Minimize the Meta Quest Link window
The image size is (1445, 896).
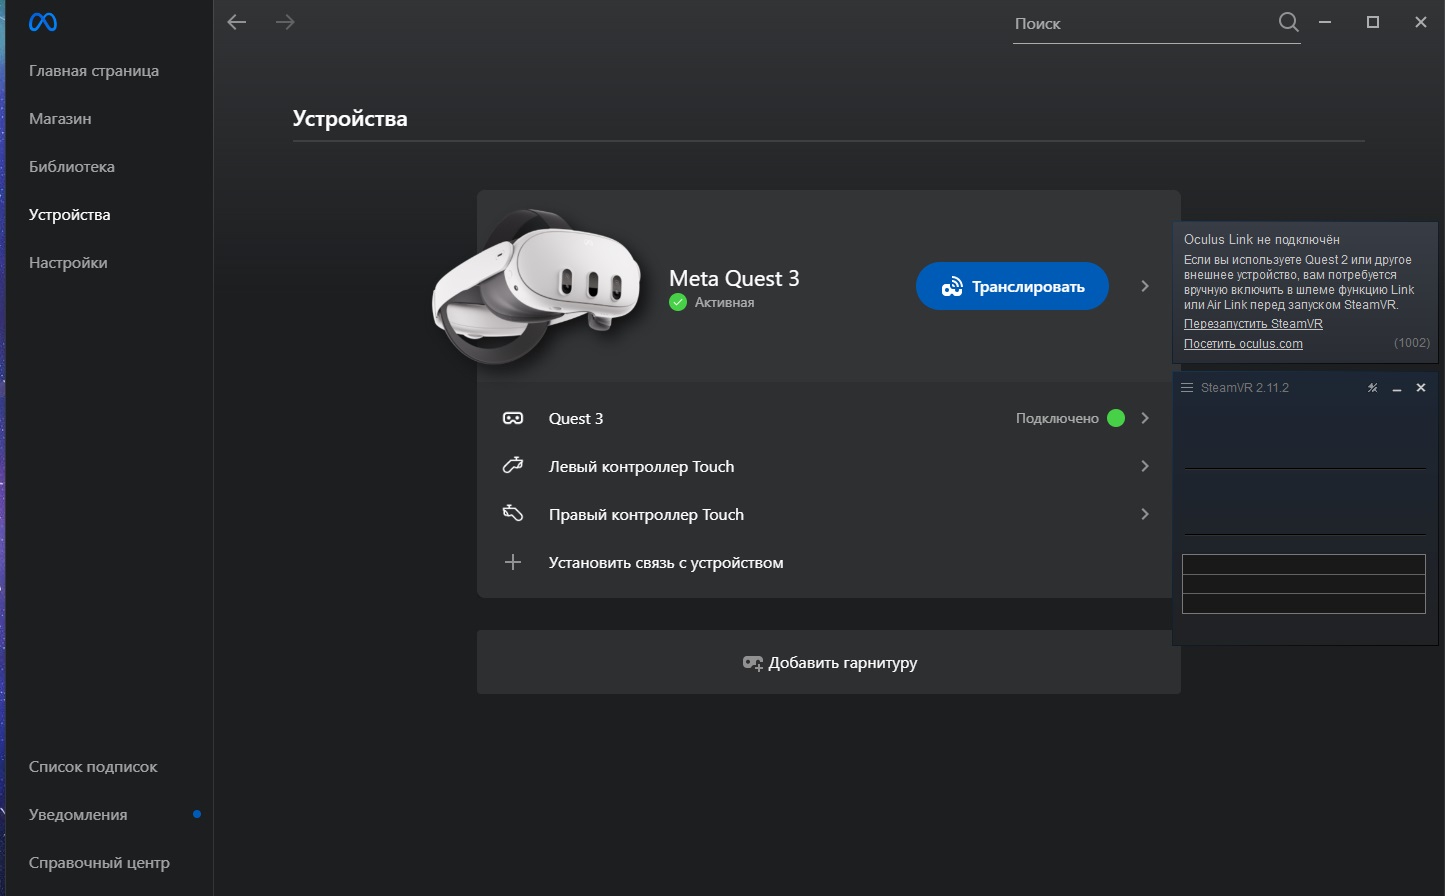click(1325, 22)
